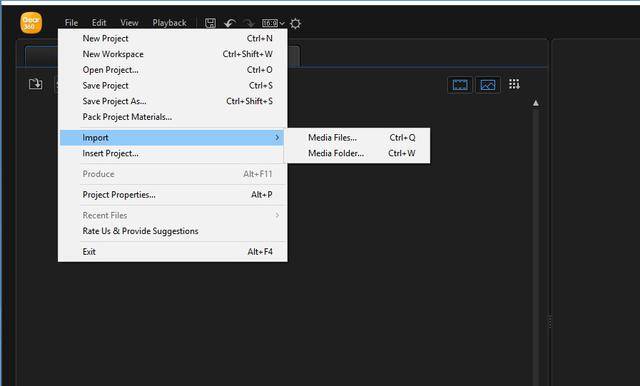Choose Exit from File menu

tap(173, 252)
